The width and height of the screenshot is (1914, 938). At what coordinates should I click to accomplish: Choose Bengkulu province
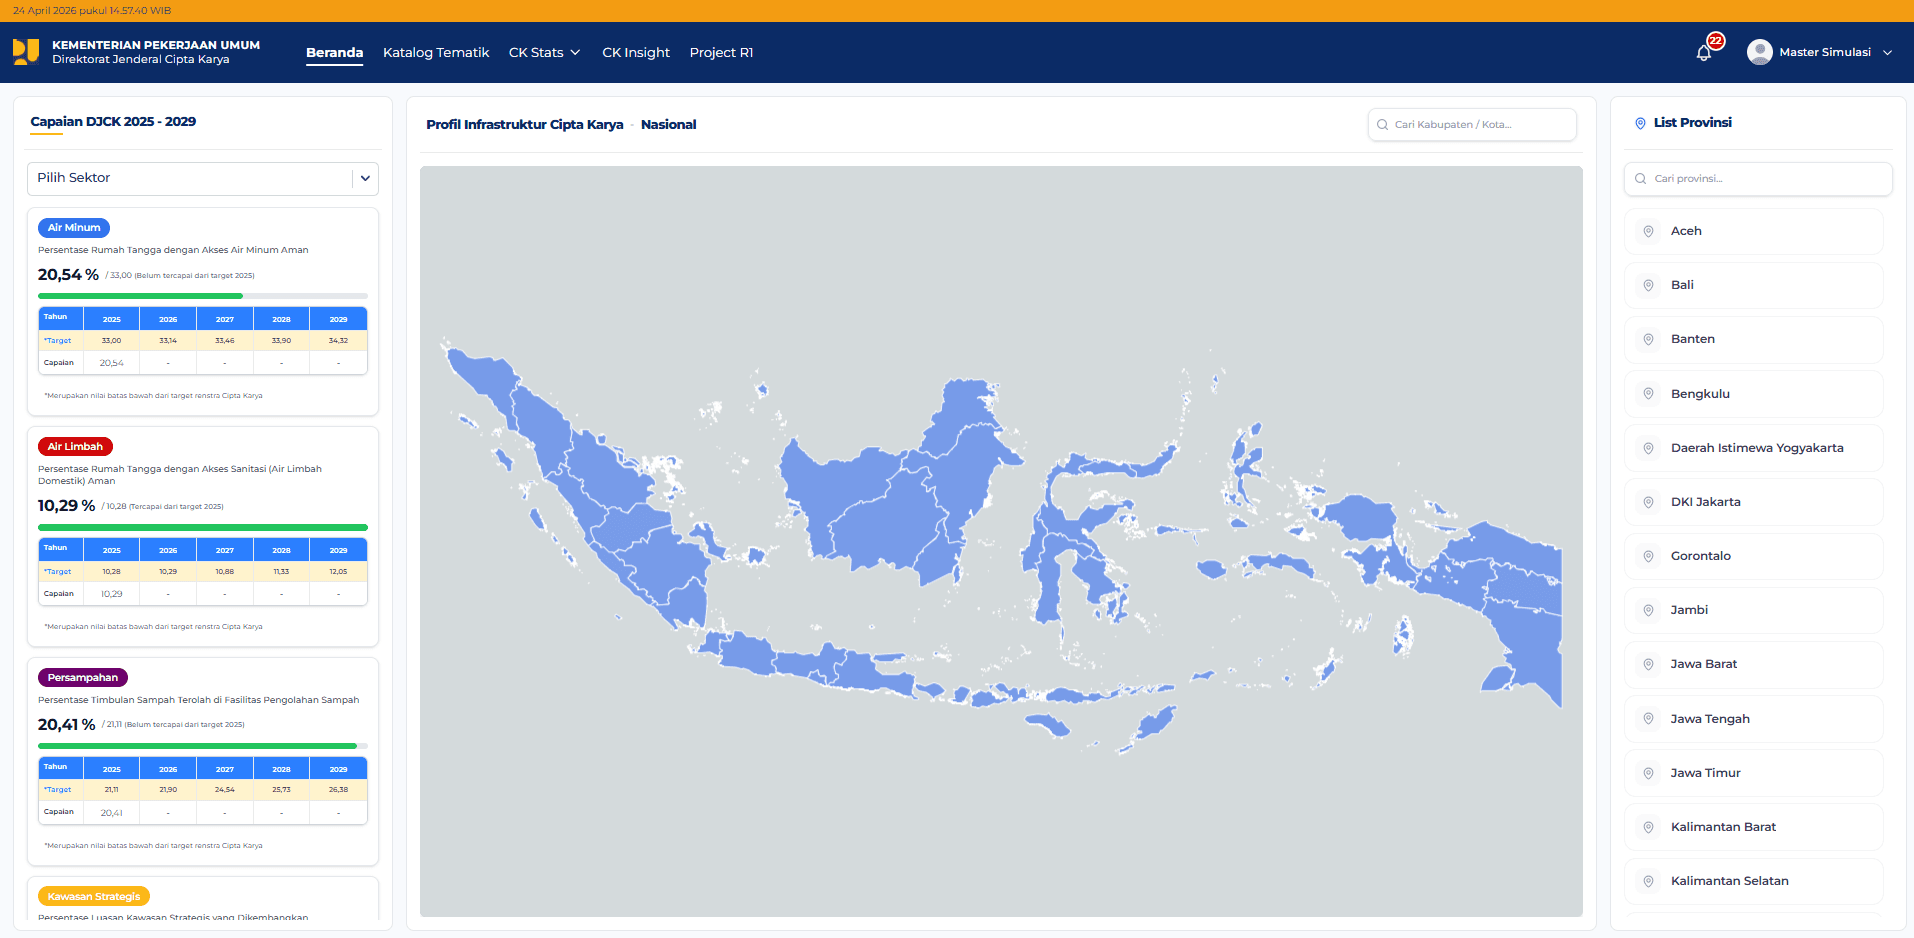pos(1754,394)
